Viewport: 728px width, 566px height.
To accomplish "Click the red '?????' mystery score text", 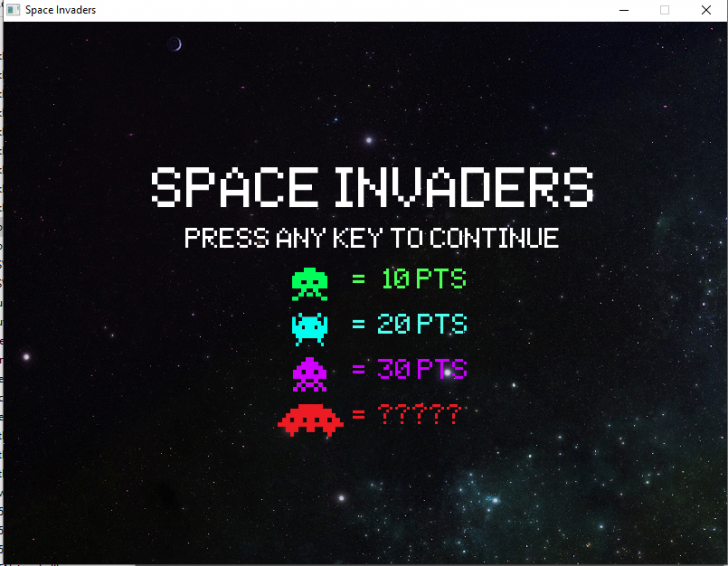I will coord(419,414).
